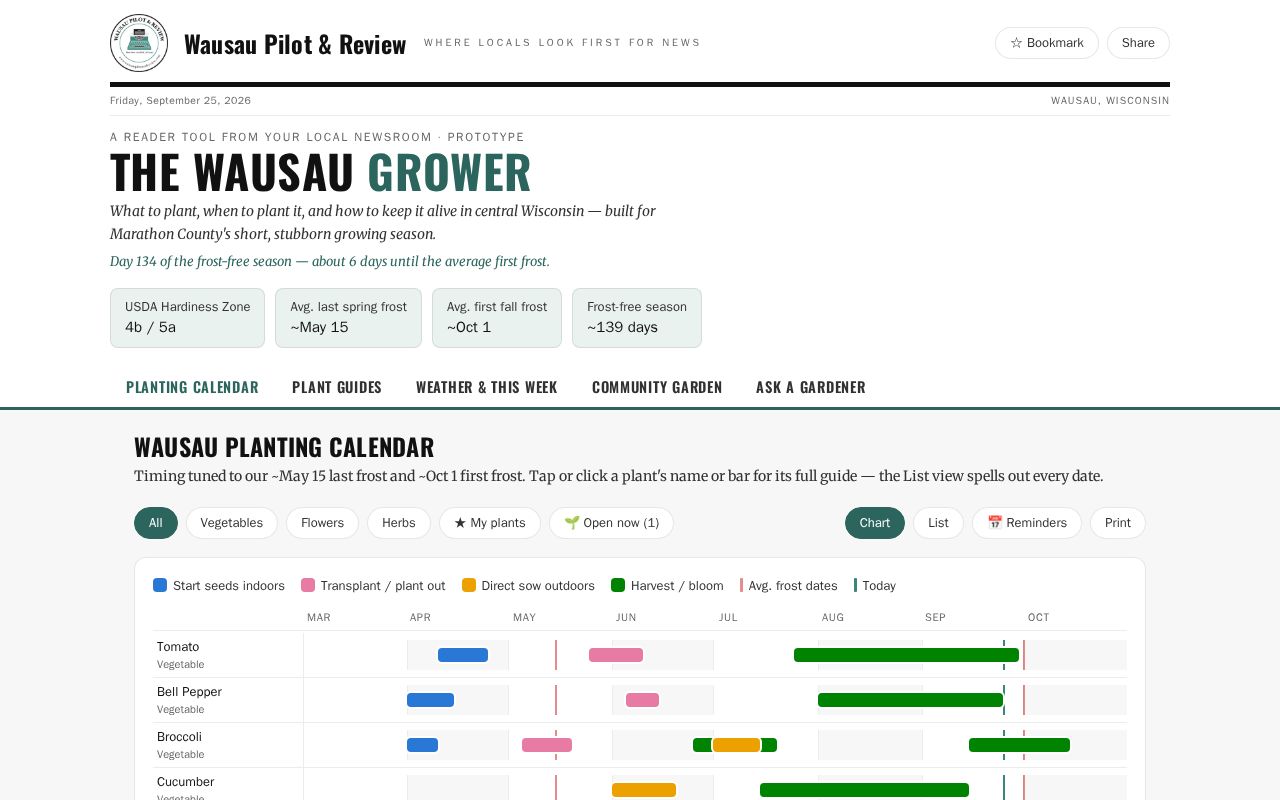Viewport: 1280px width, 800px height.
Task: Open the Reminders button
Action: click(1027, 523)
